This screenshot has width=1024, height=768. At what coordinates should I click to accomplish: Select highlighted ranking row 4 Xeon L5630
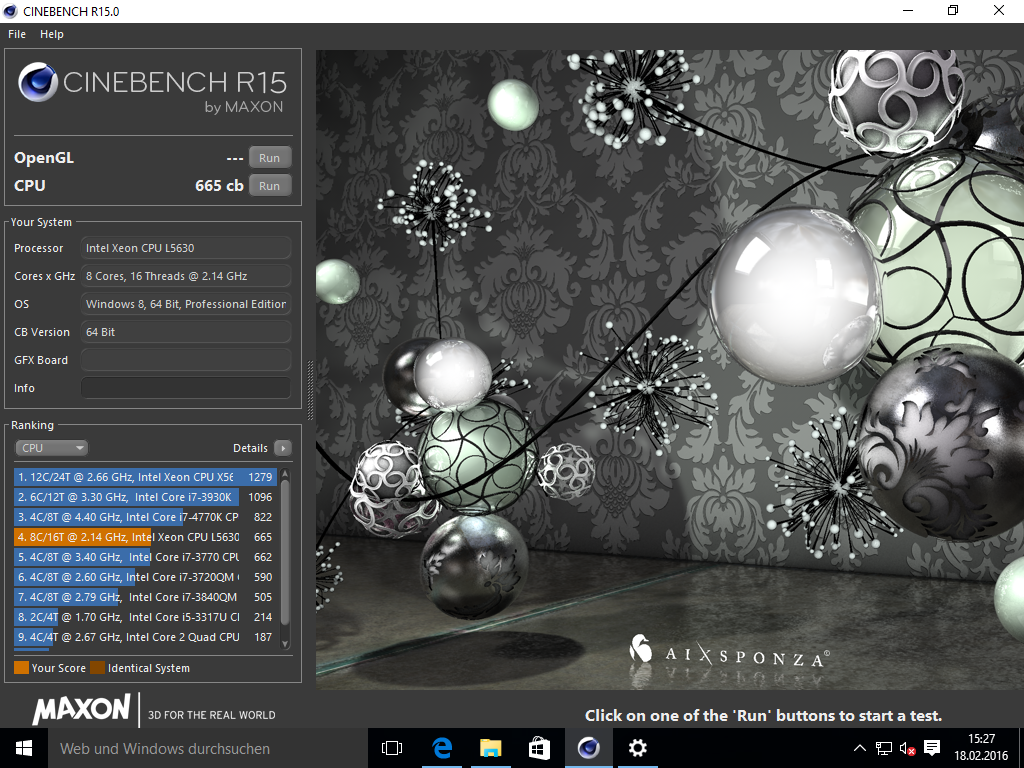[x=146, y=537]
